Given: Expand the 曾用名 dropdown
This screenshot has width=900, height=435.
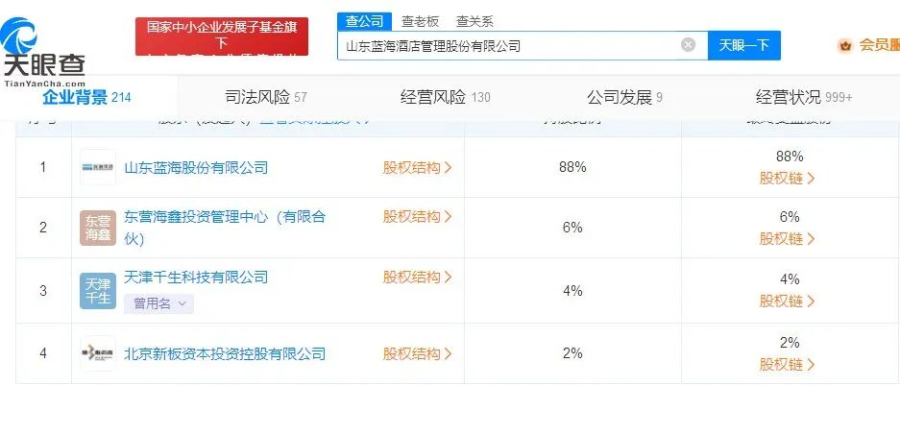Looking at the screenshot, I should pyautogui.click(x=158, y=303).
